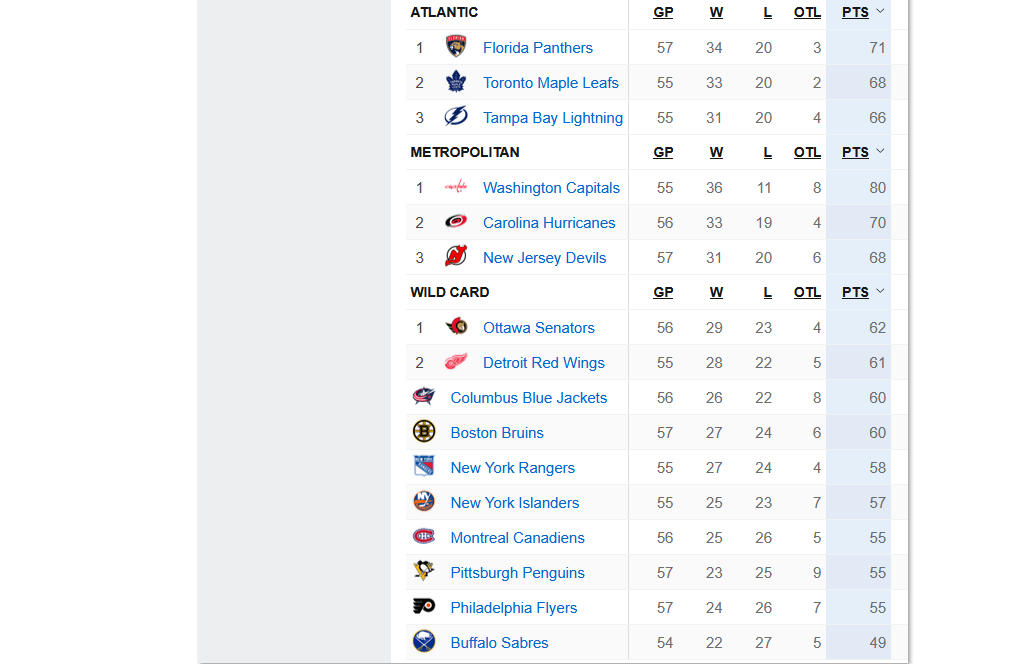The height and width of the screenshot is (664, 1033).
Task: Click the Buffalo Sabres logo icon
Action: [x=424, y=641]
